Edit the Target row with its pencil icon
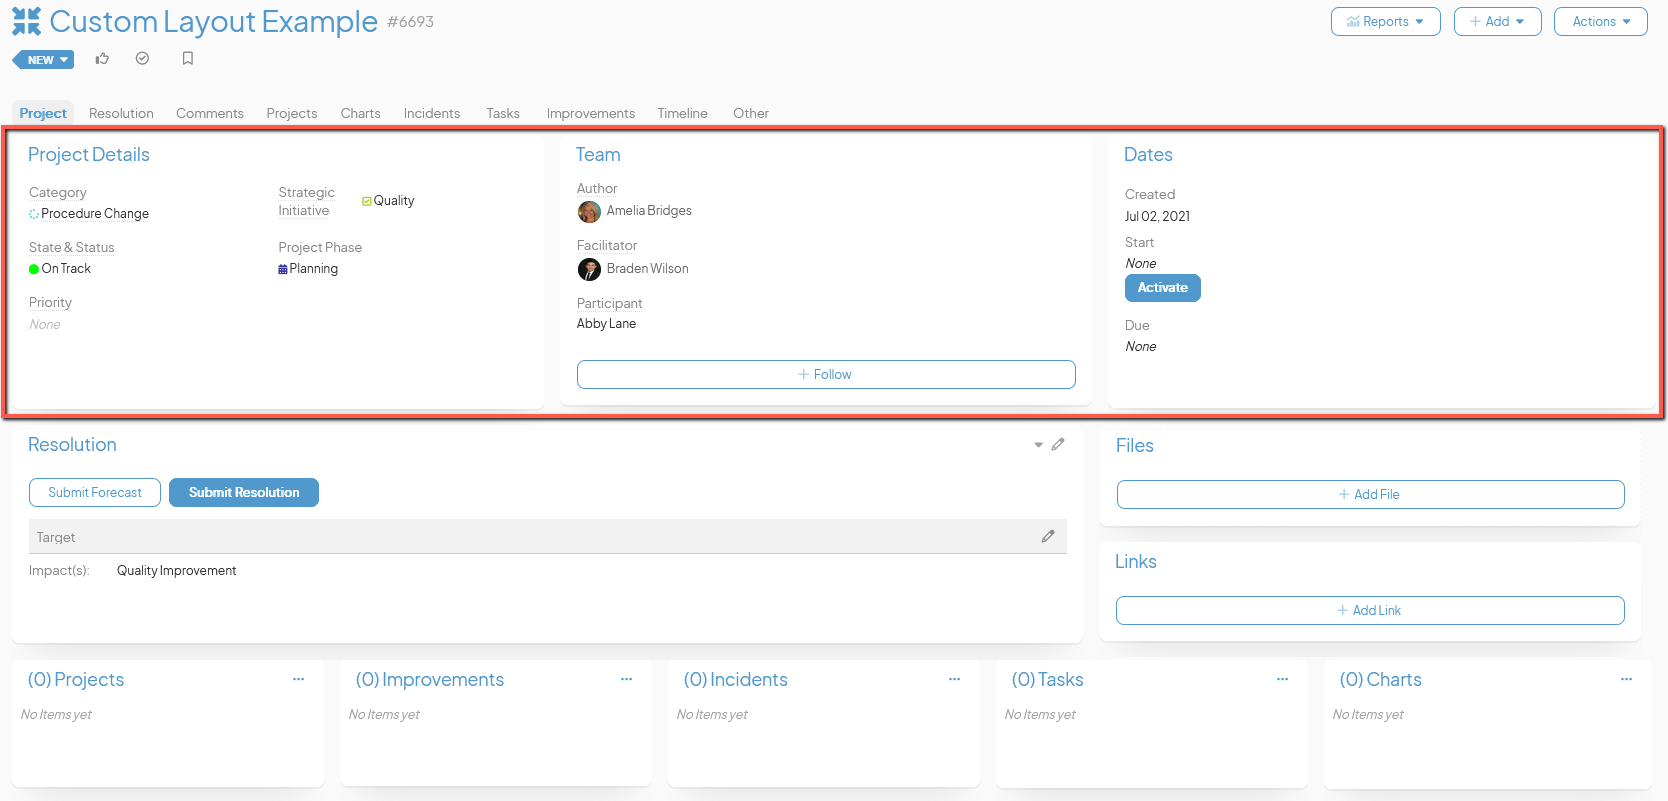Screen dimensions: 1668x801 tap(1048, 536)
